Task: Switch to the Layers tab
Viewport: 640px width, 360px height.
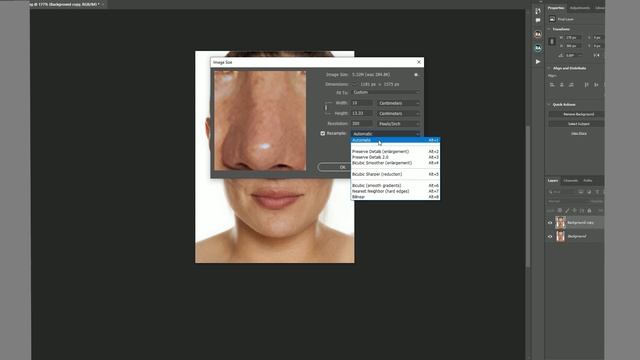Action: coord(553,181)
